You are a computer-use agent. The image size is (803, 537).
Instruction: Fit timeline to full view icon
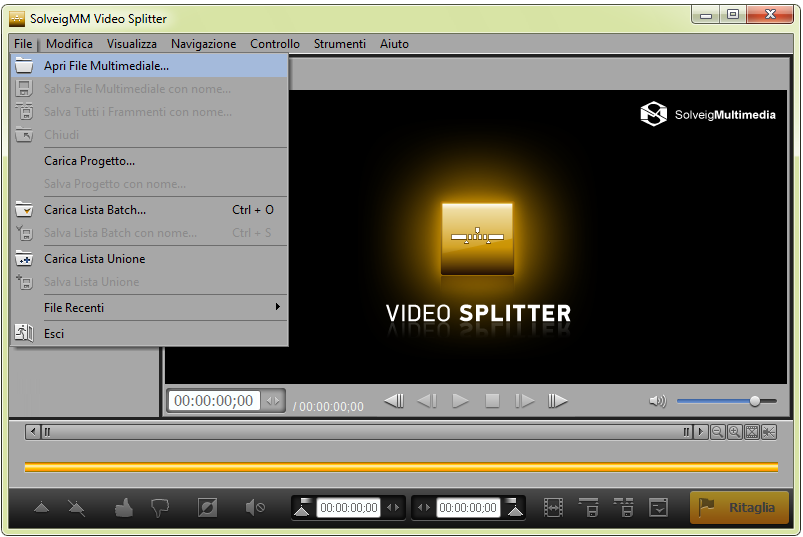[x=752, y=432]
